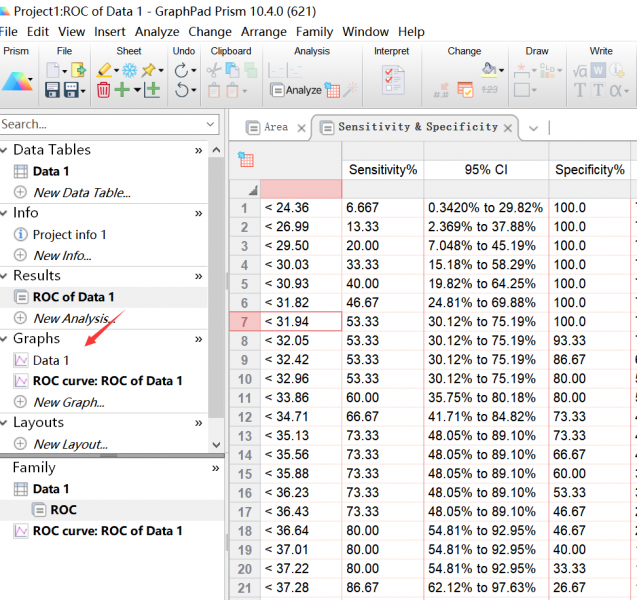Open the dropdown arrow beside the Prism logo
Image resolution: width=637 pixels, height=600 pixels.
coord(31,80)
